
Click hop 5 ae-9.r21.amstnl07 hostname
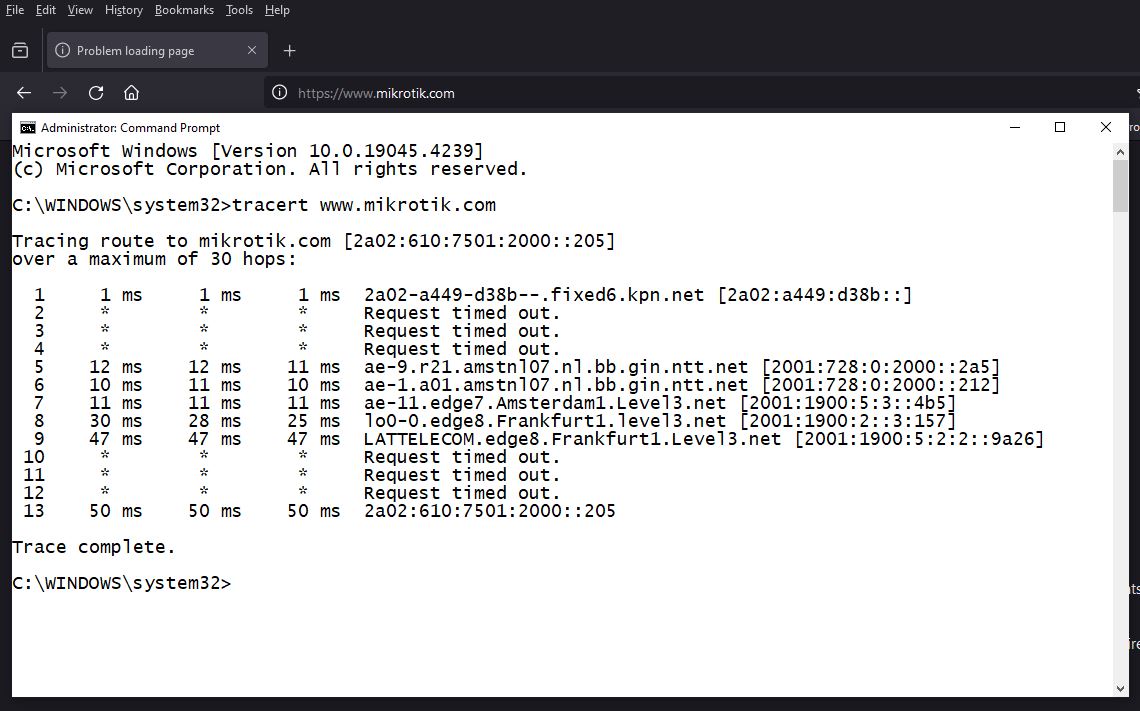click(x=555, y=367)
